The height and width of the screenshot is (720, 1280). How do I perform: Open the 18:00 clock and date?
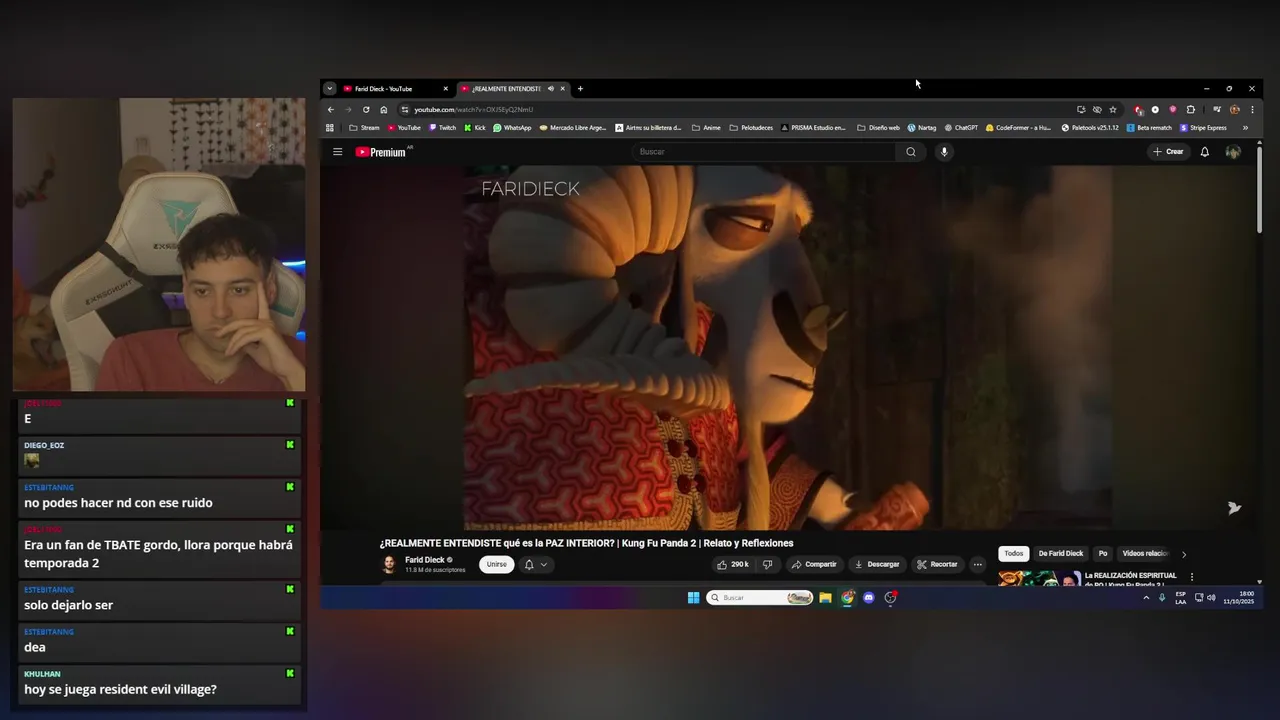pos(1238,598)
